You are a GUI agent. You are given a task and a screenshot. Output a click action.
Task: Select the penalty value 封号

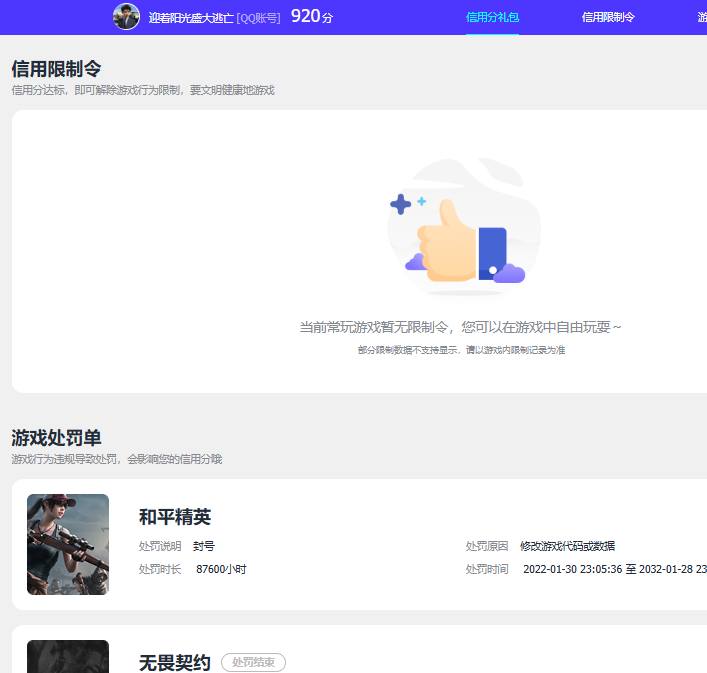[x=204, y=546]
